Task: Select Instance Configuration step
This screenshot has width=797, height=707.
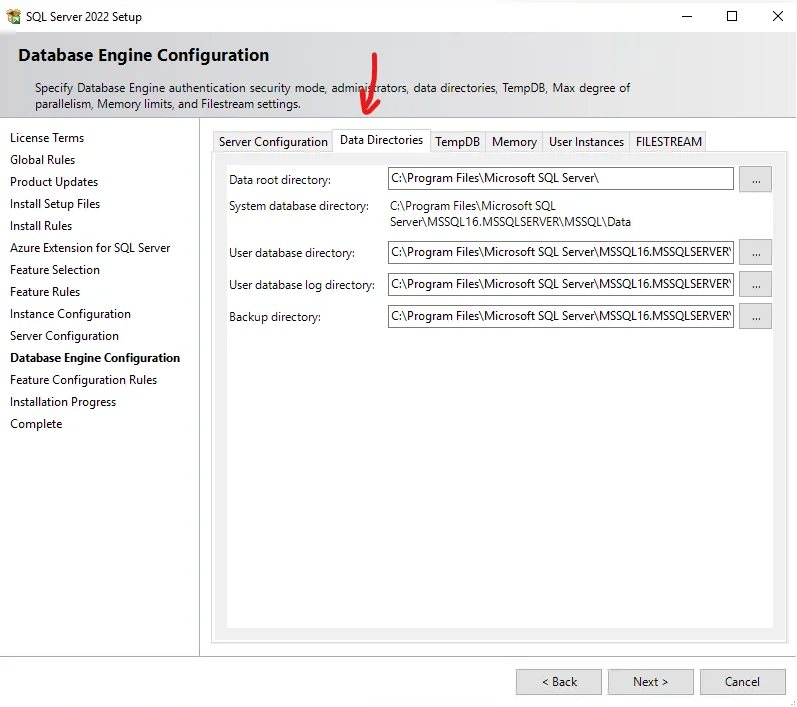Action: click(70, 314)
